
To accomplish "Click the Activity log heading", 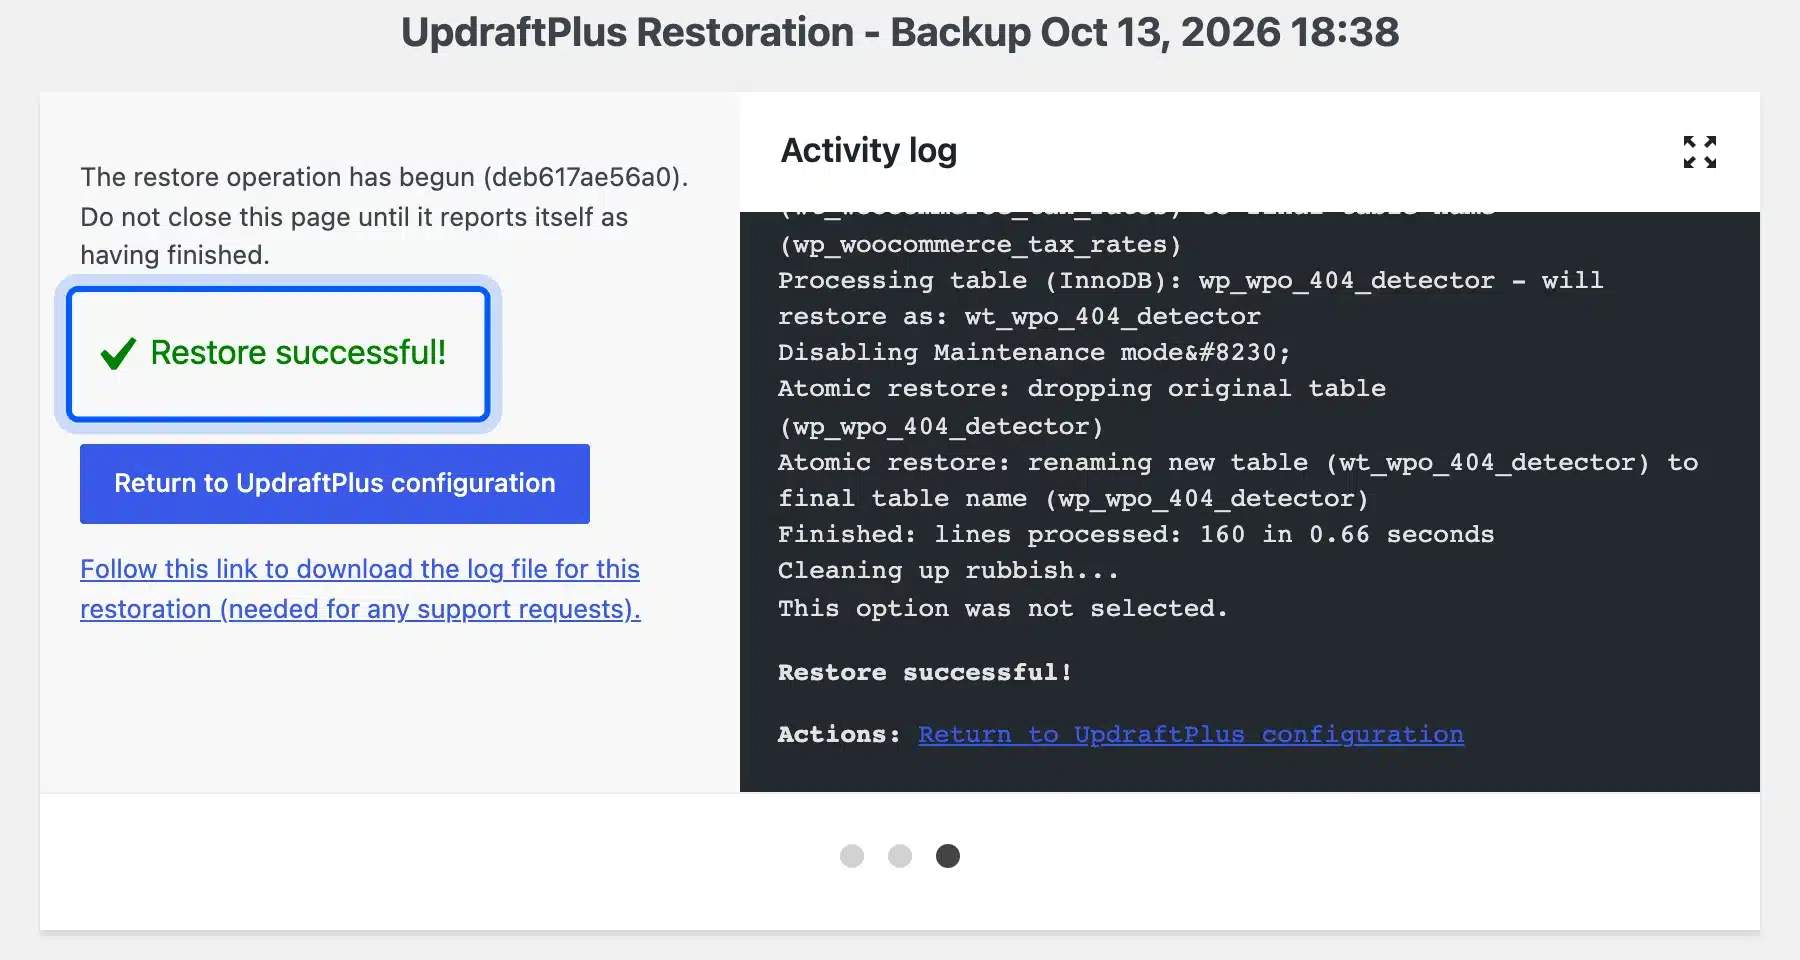I will [869, 151].
